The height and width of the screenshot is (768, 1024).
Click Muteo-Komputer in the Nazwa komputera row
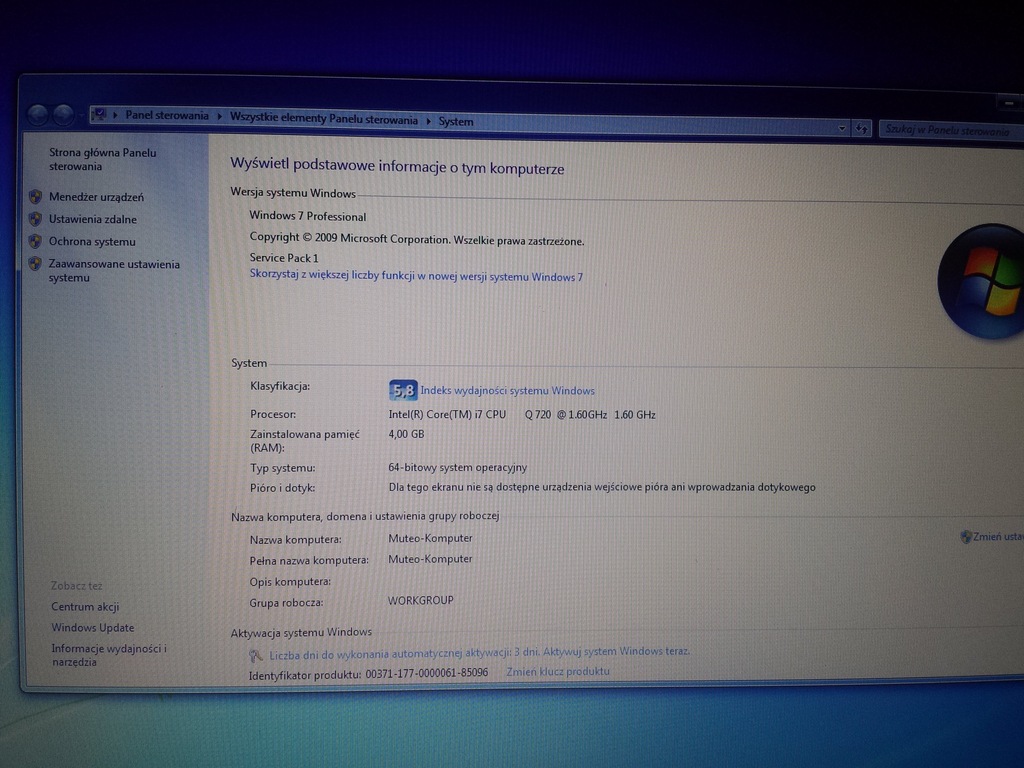point(430,538)
